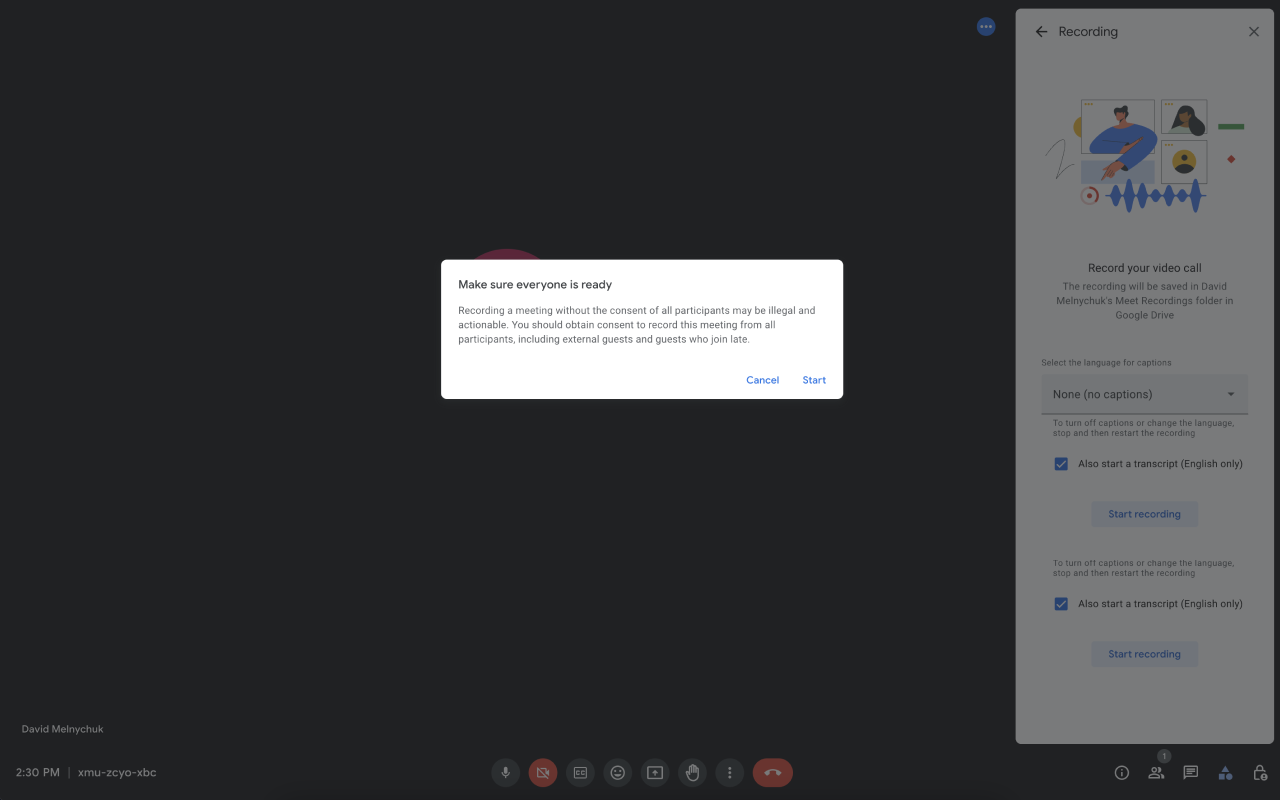Uncheck the first transcript checkbox
Screen dimensions: 1280x800
[1061, 463]
